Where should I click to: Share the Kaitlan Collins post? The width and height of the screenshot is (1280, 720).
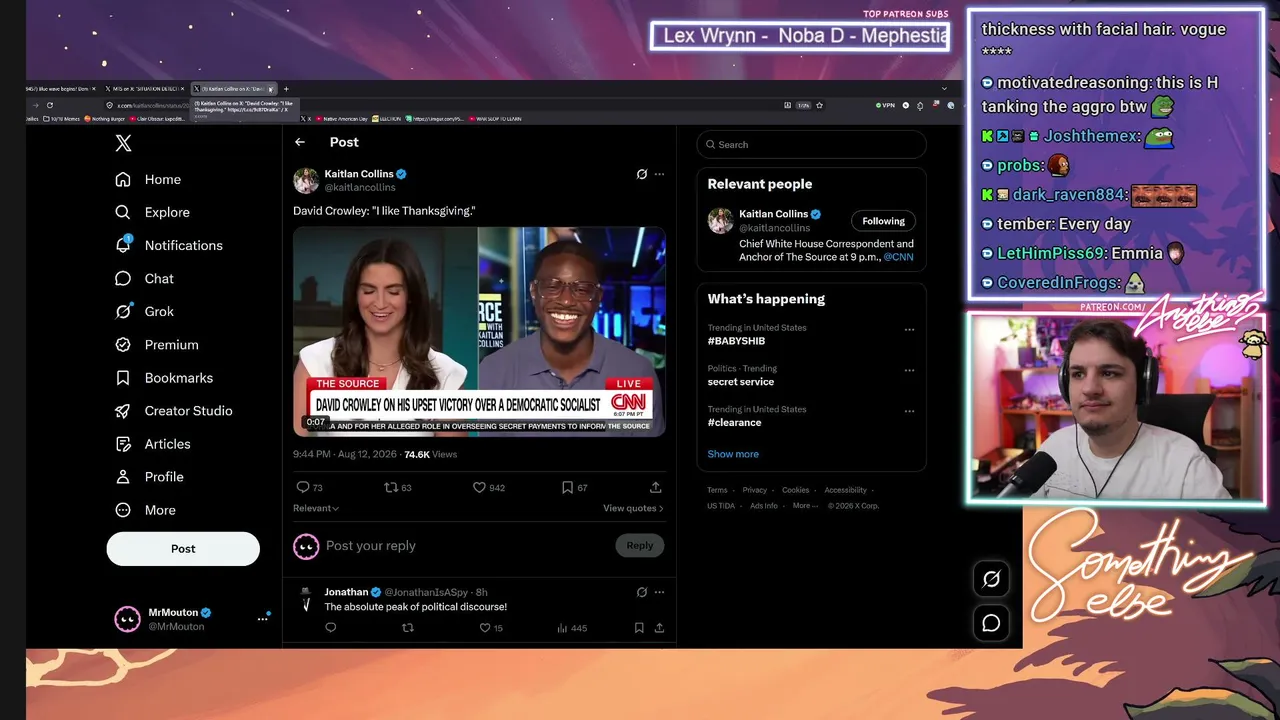[655, 487]
